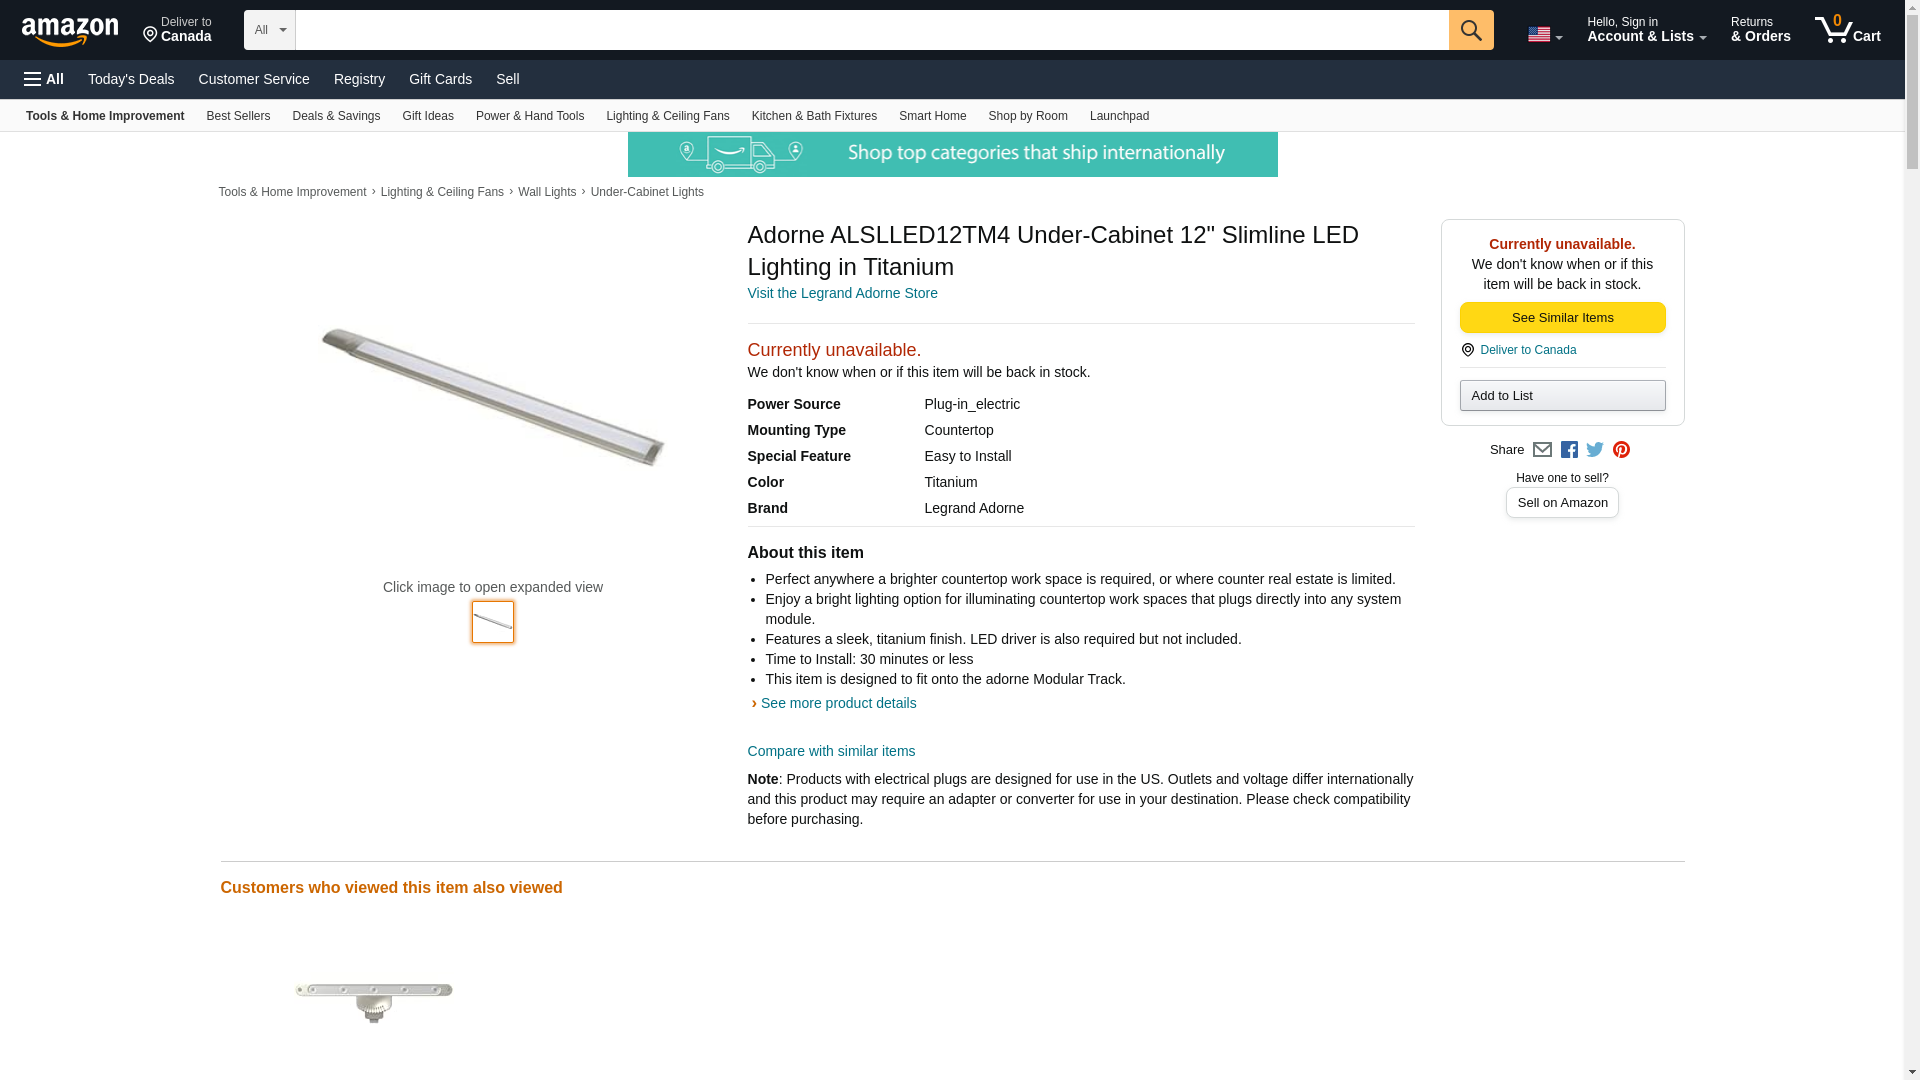
Task: Visit the Legrand Adorne Store
Action: (x=842, y=293)
